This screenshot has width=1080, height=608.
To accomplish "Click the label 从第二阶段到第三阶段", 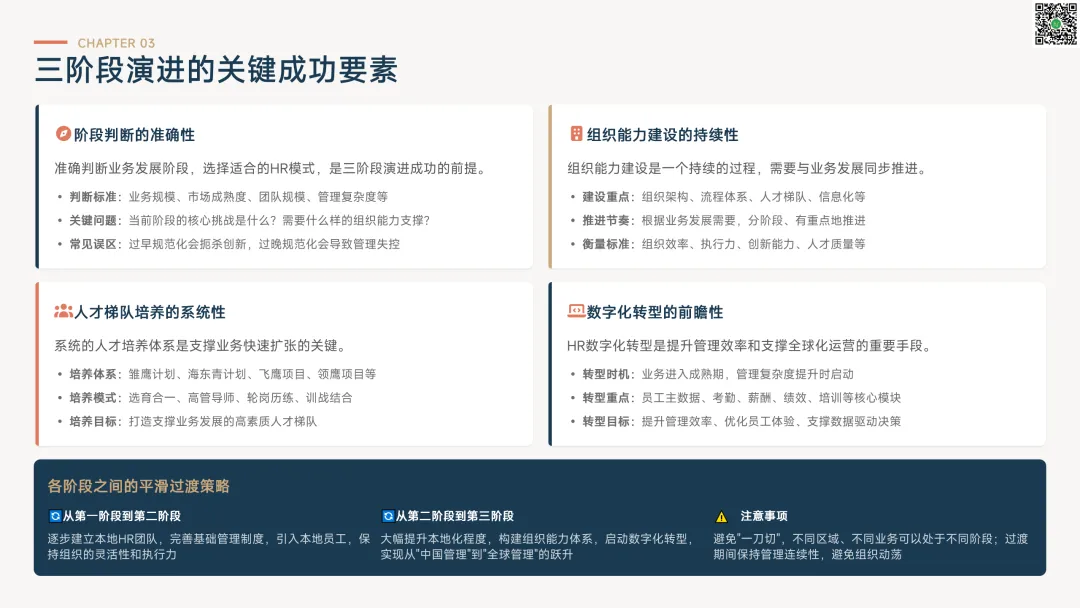I will pos(455,516).
